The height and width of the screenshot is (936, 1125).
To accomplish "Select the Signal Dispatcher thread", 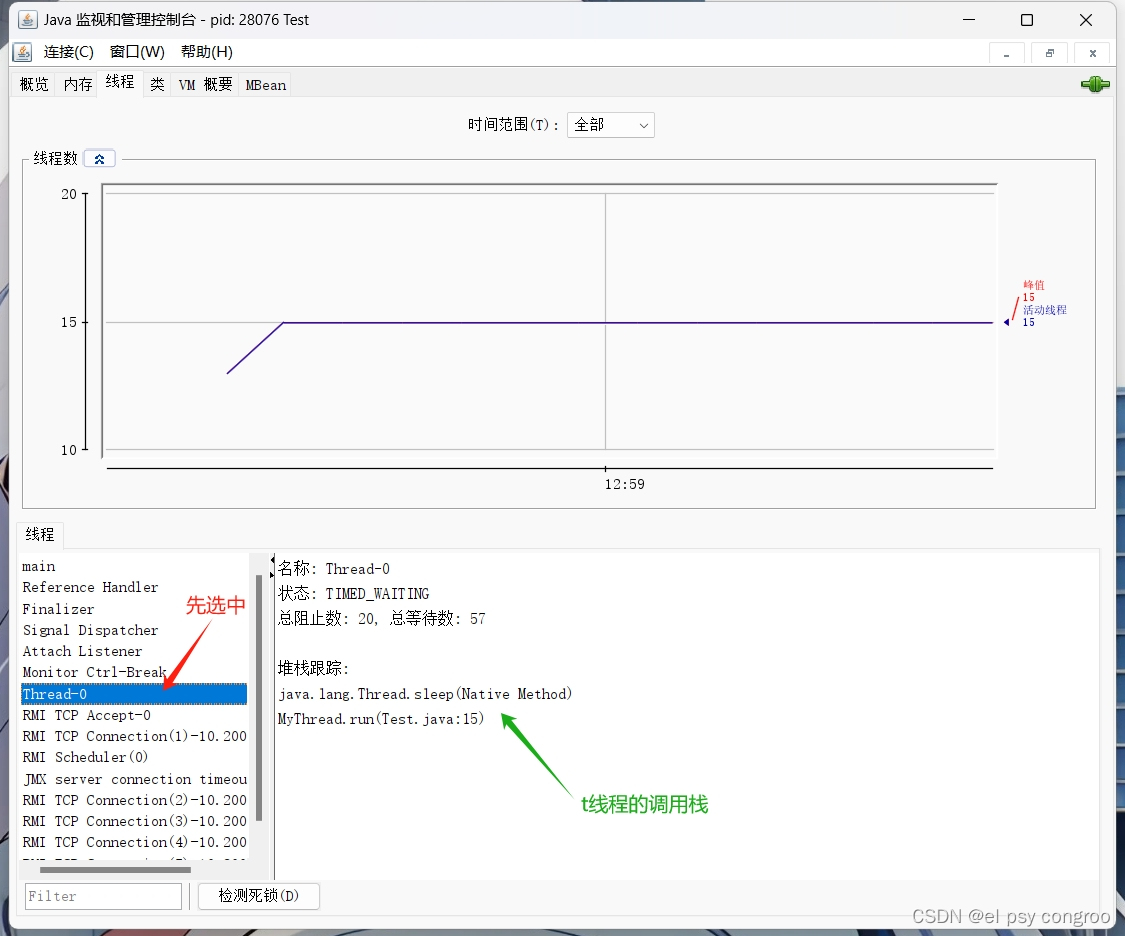I will click(x=134, y=630).
